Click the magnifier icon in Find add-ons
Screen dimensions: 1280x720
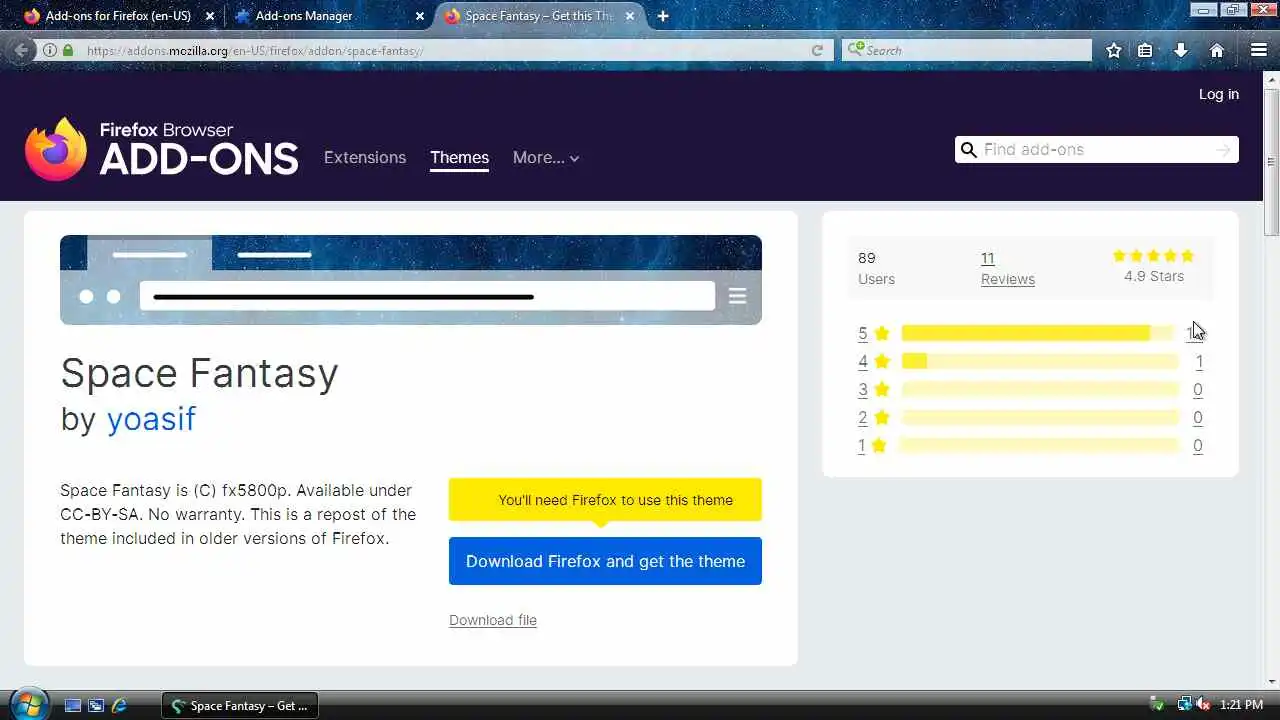pos(968,150)
